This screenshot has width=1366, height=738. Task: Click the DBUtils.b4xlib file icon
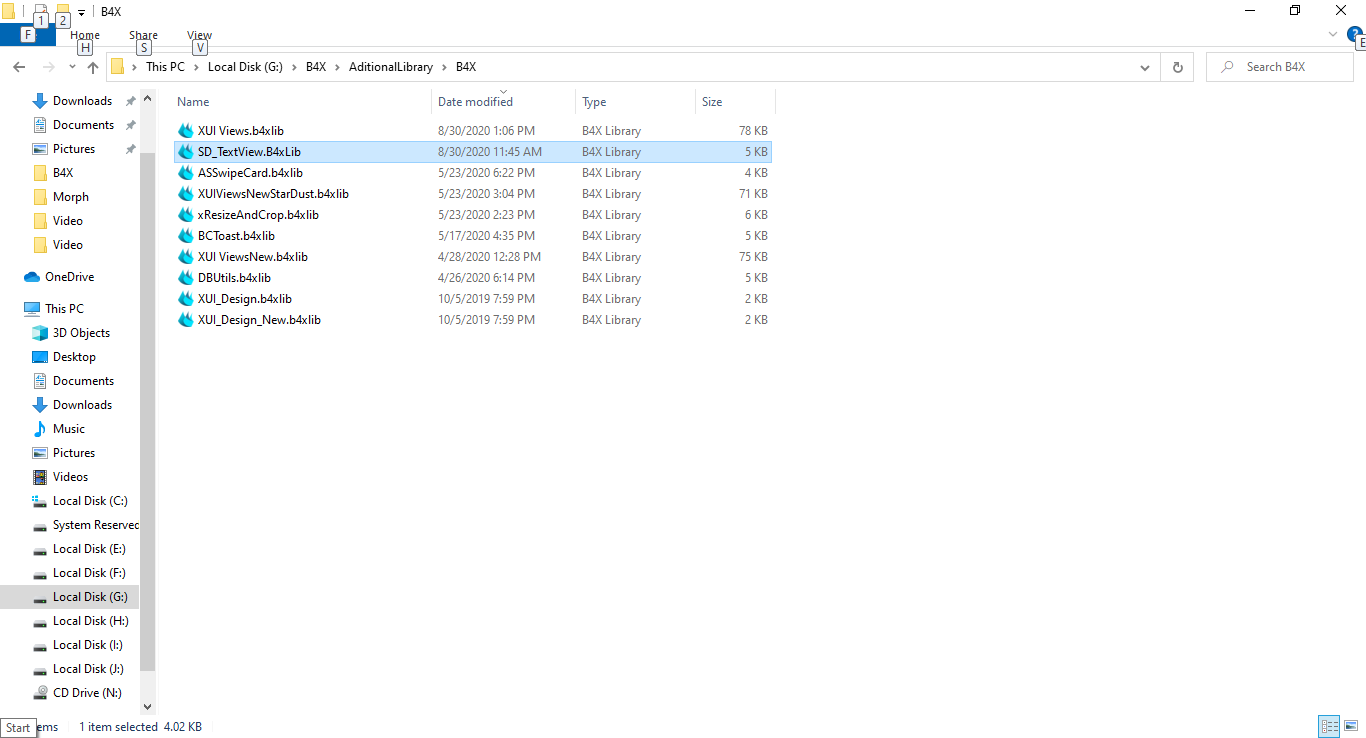185,278
